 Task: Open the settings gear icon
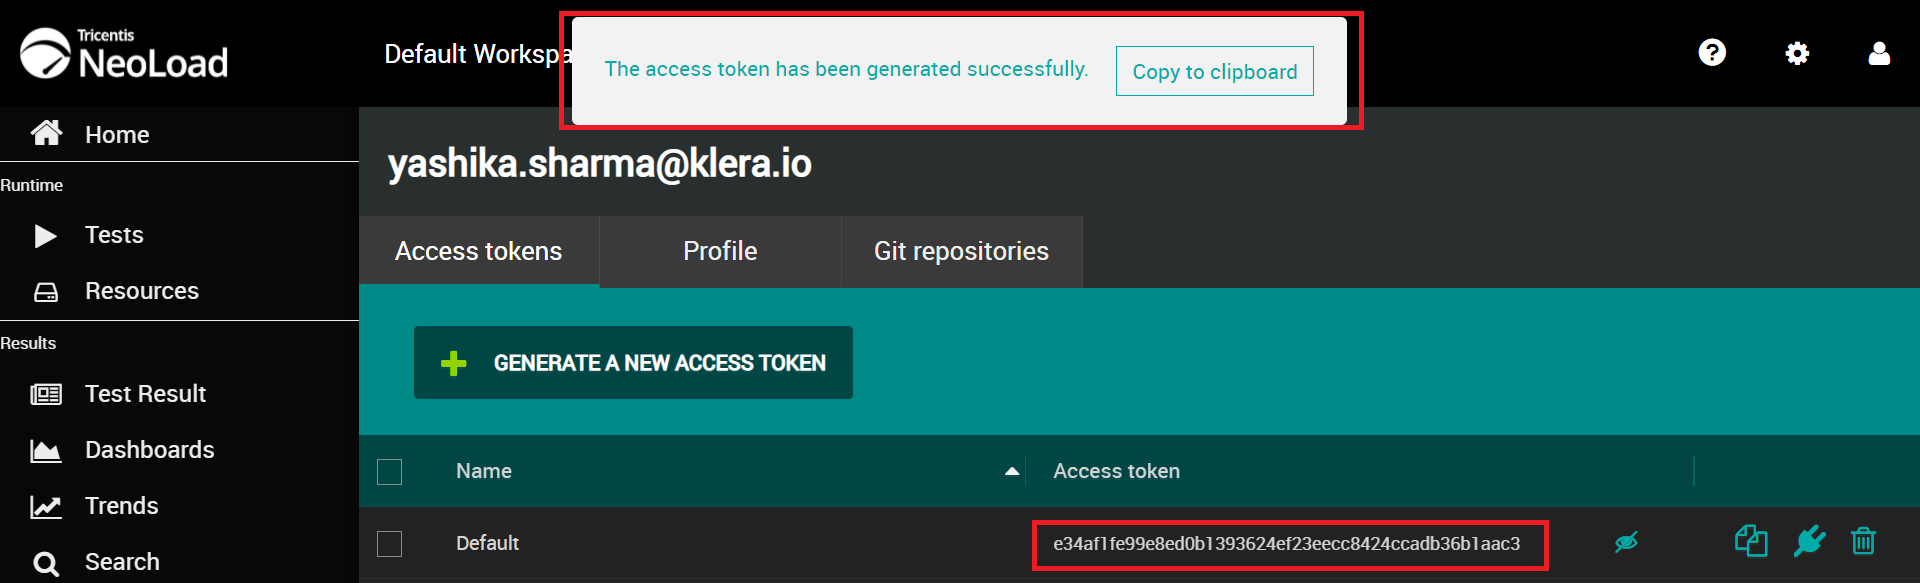coord(1797,53)
